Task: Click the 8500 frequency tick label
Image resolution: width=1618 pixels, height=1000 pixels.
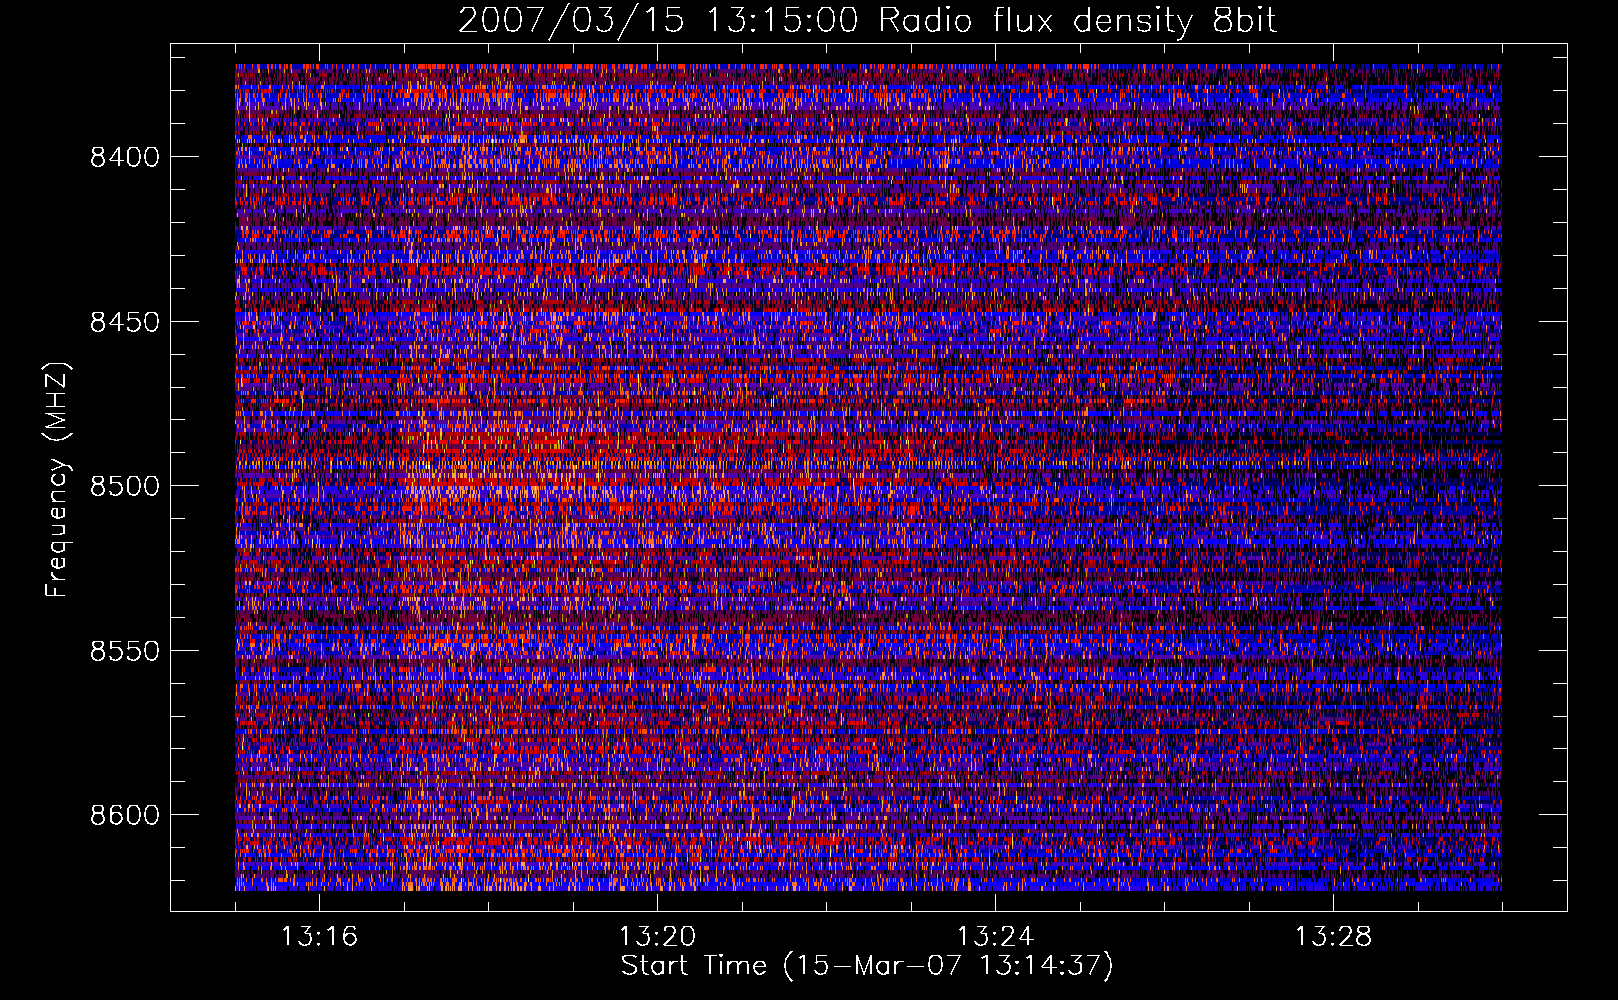Action: pos(125,486)
